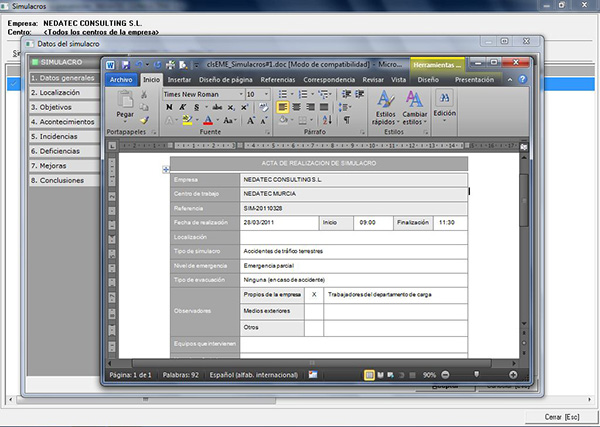Open the bullets list dropdown arrow
The width and height of the screenshot is (600, 427).
pyautogui.click(x=292, y=94)
